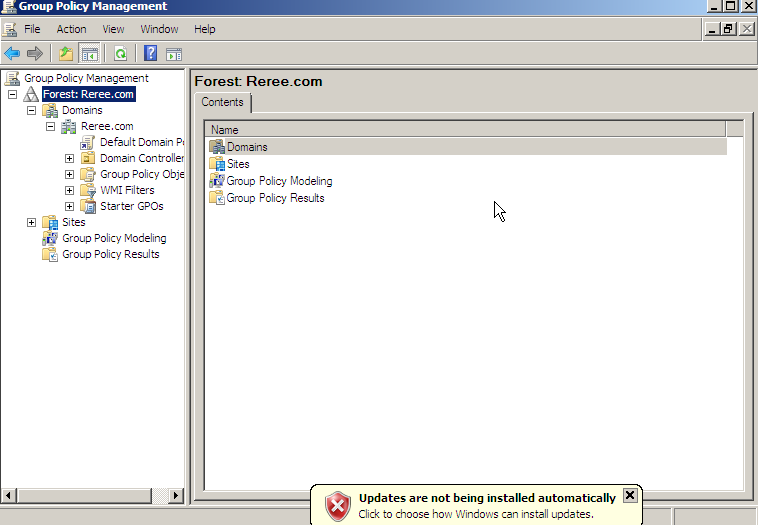Click red shield icon in updates notification
Screen dimensions: 758x525
337,506
